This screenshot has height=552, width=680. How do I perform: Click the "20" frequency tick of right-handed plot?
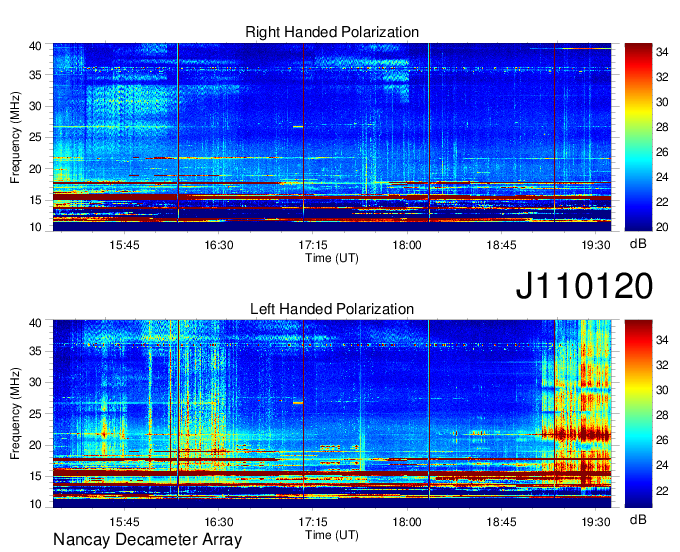click(x=35, y=169)
